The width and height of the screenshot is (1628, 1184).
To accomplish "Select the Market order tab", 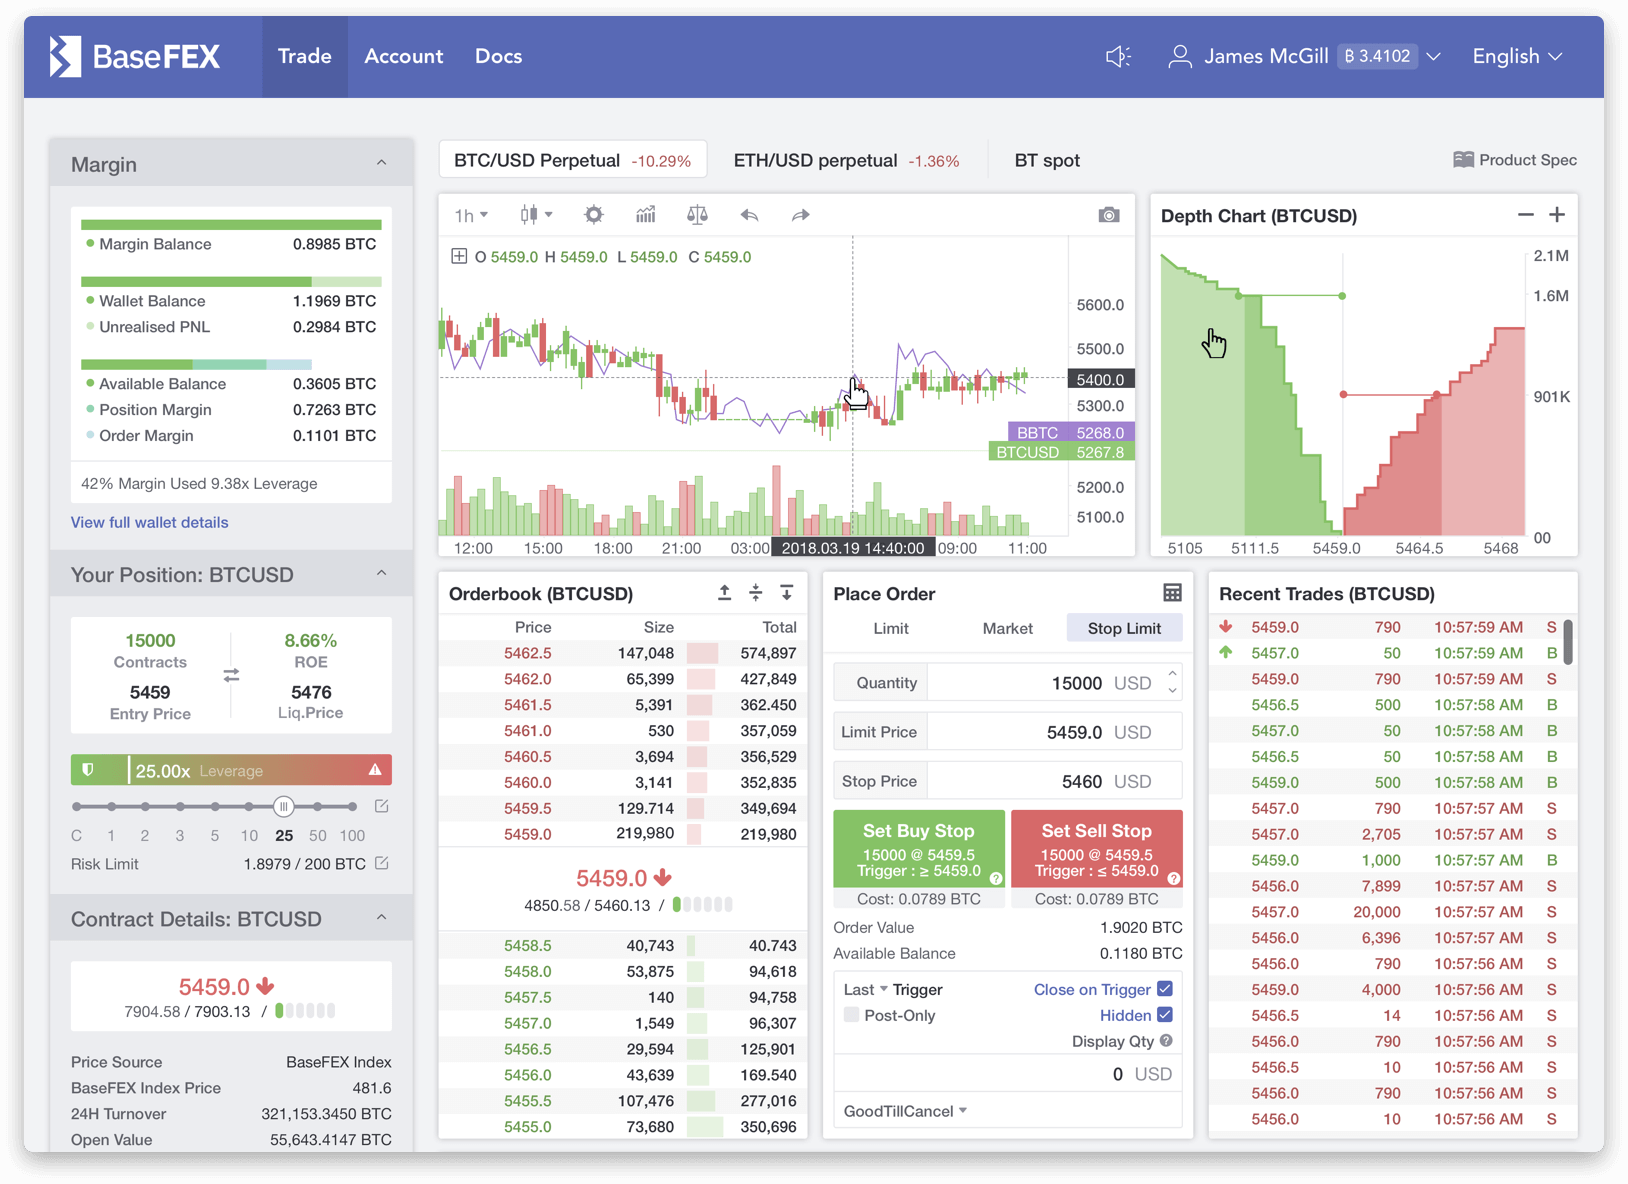I will click(1007, 628).
